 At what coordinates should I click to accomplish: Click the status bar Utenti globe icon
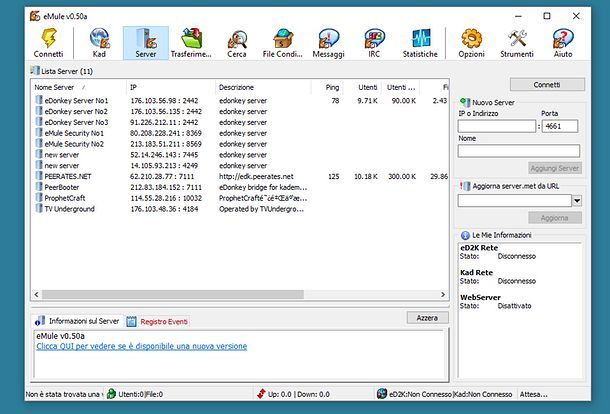click(111, 394)
